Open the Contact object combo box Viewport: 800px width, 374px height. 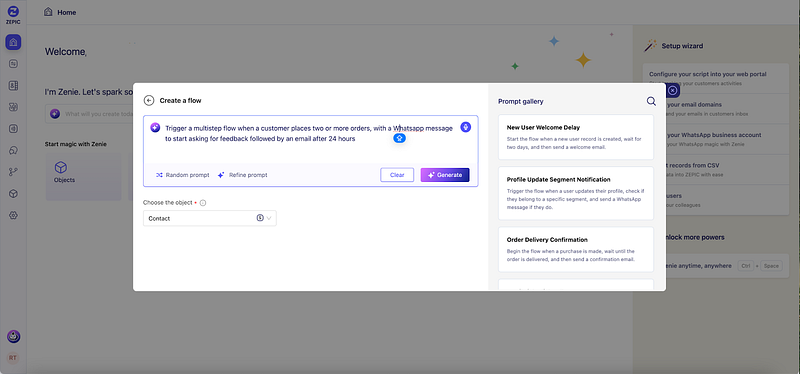[x=210, y=218]
